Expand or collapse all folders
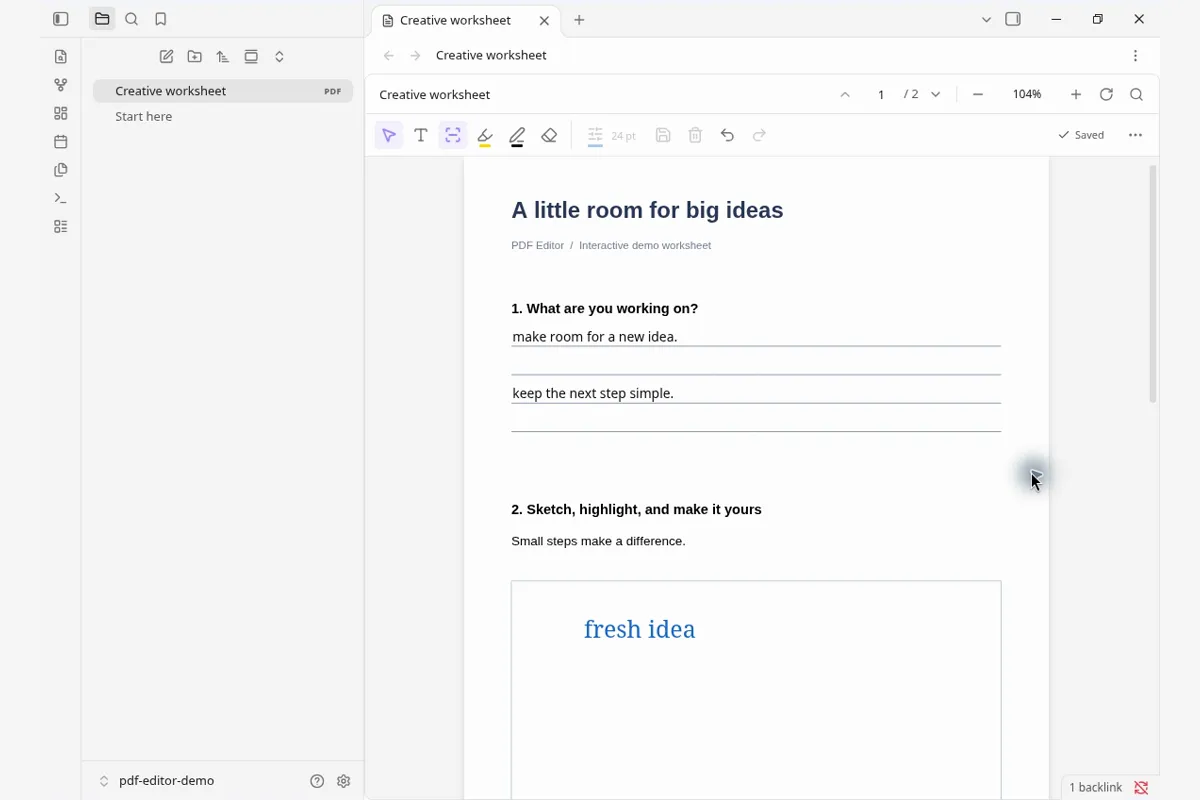1200x800 pixels. coord(279,57)
